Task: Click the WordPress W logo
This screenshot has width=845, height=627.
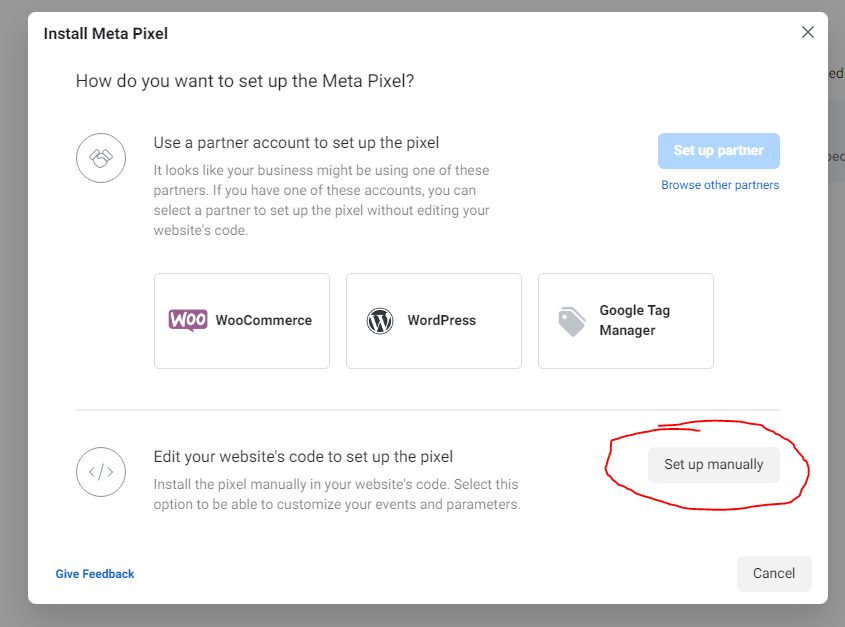Action: click(380, 321)
